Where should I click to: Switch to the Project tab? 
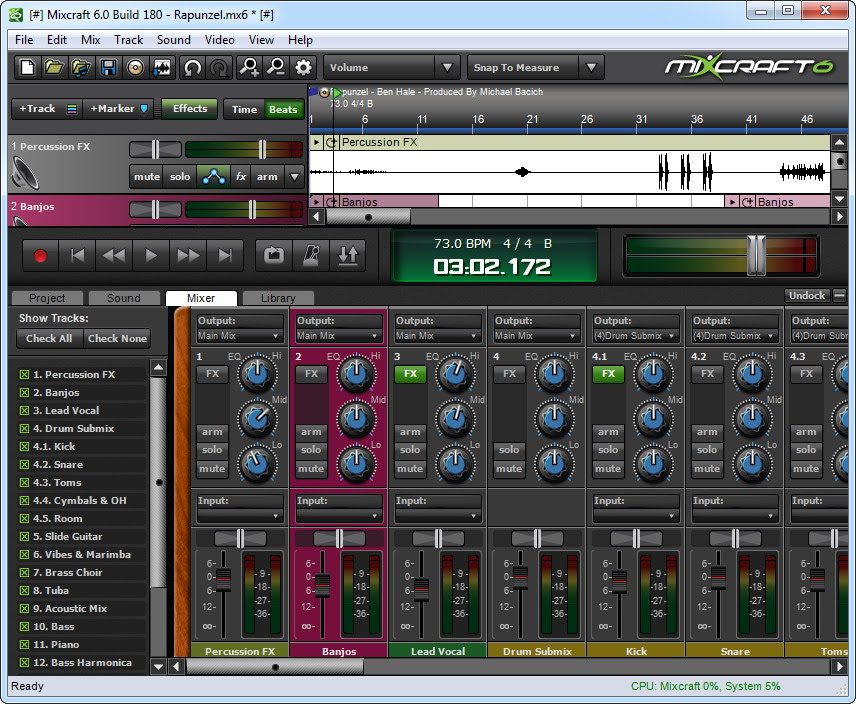pyautogui.click(x=47, y=298)
